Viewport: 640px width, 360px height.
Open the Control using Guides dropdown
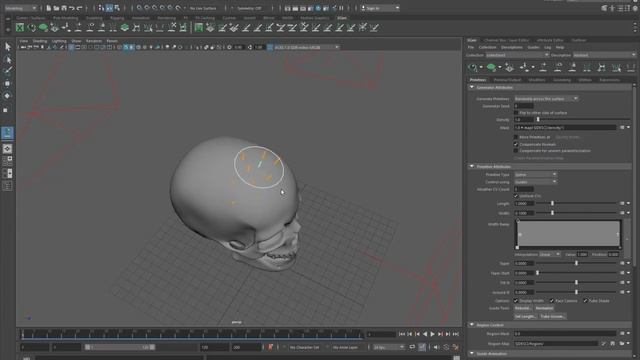tap(535, 182)
